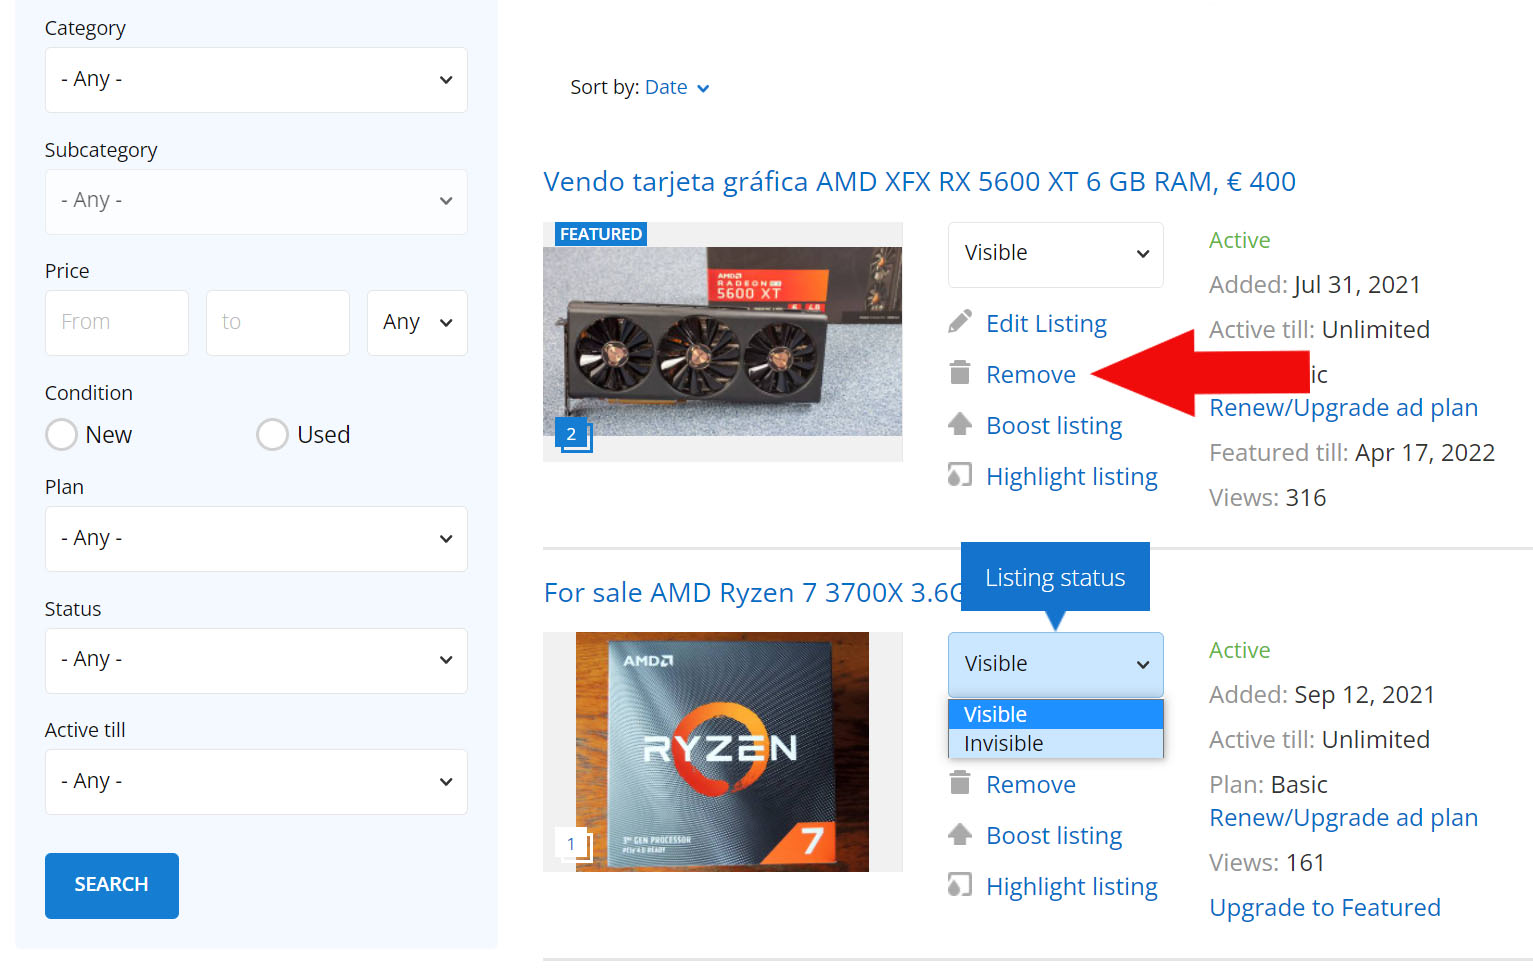1533x974 pixels.
Task: Click the Active status of RX 5600 XT listing
Action: point(1239,240)
